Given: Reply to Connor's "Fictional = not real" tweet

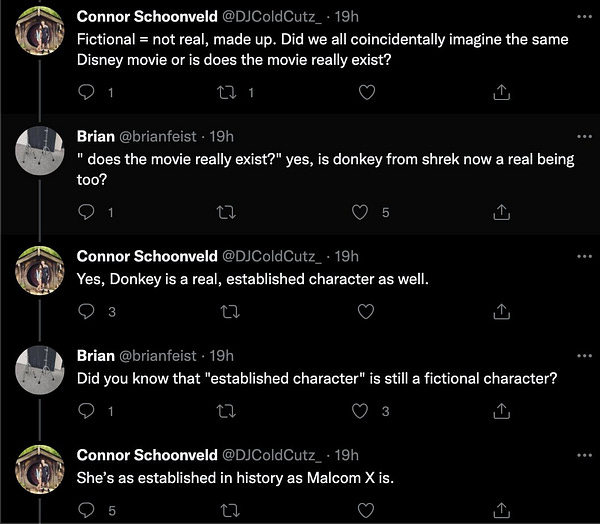Looking at the screenshot, I should coord(87,92).
